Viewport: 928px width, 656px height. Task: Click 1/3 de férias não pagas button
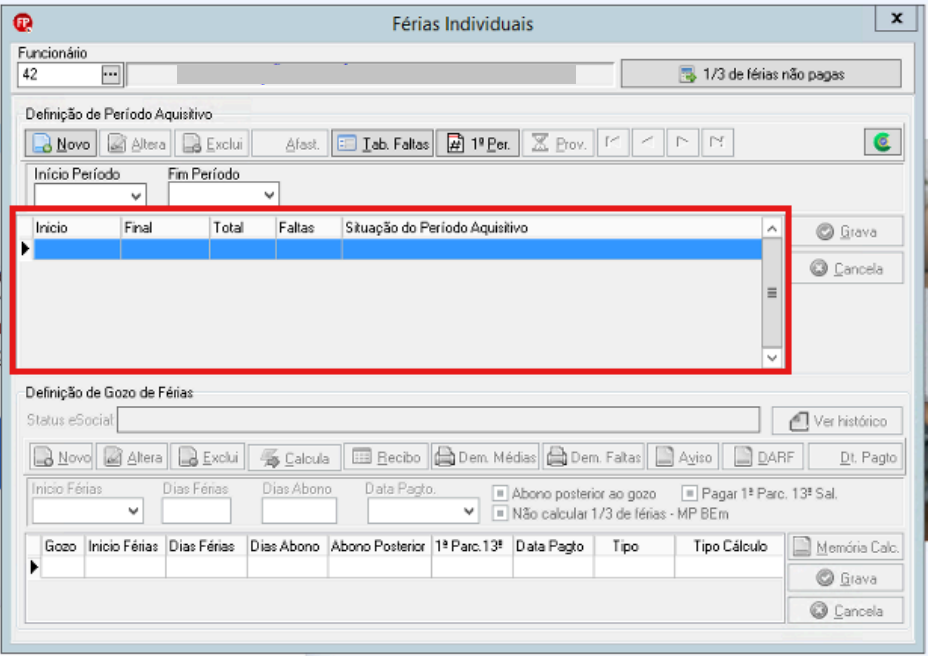(x=761, y=74)
